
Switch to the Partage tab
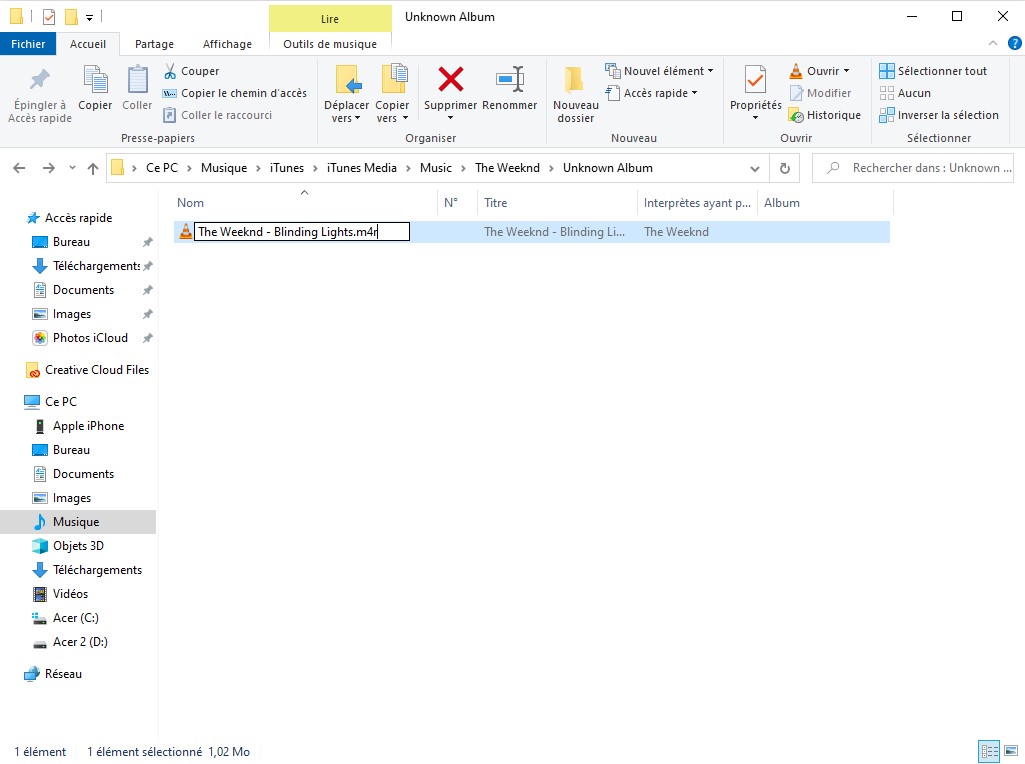point(154,44)
